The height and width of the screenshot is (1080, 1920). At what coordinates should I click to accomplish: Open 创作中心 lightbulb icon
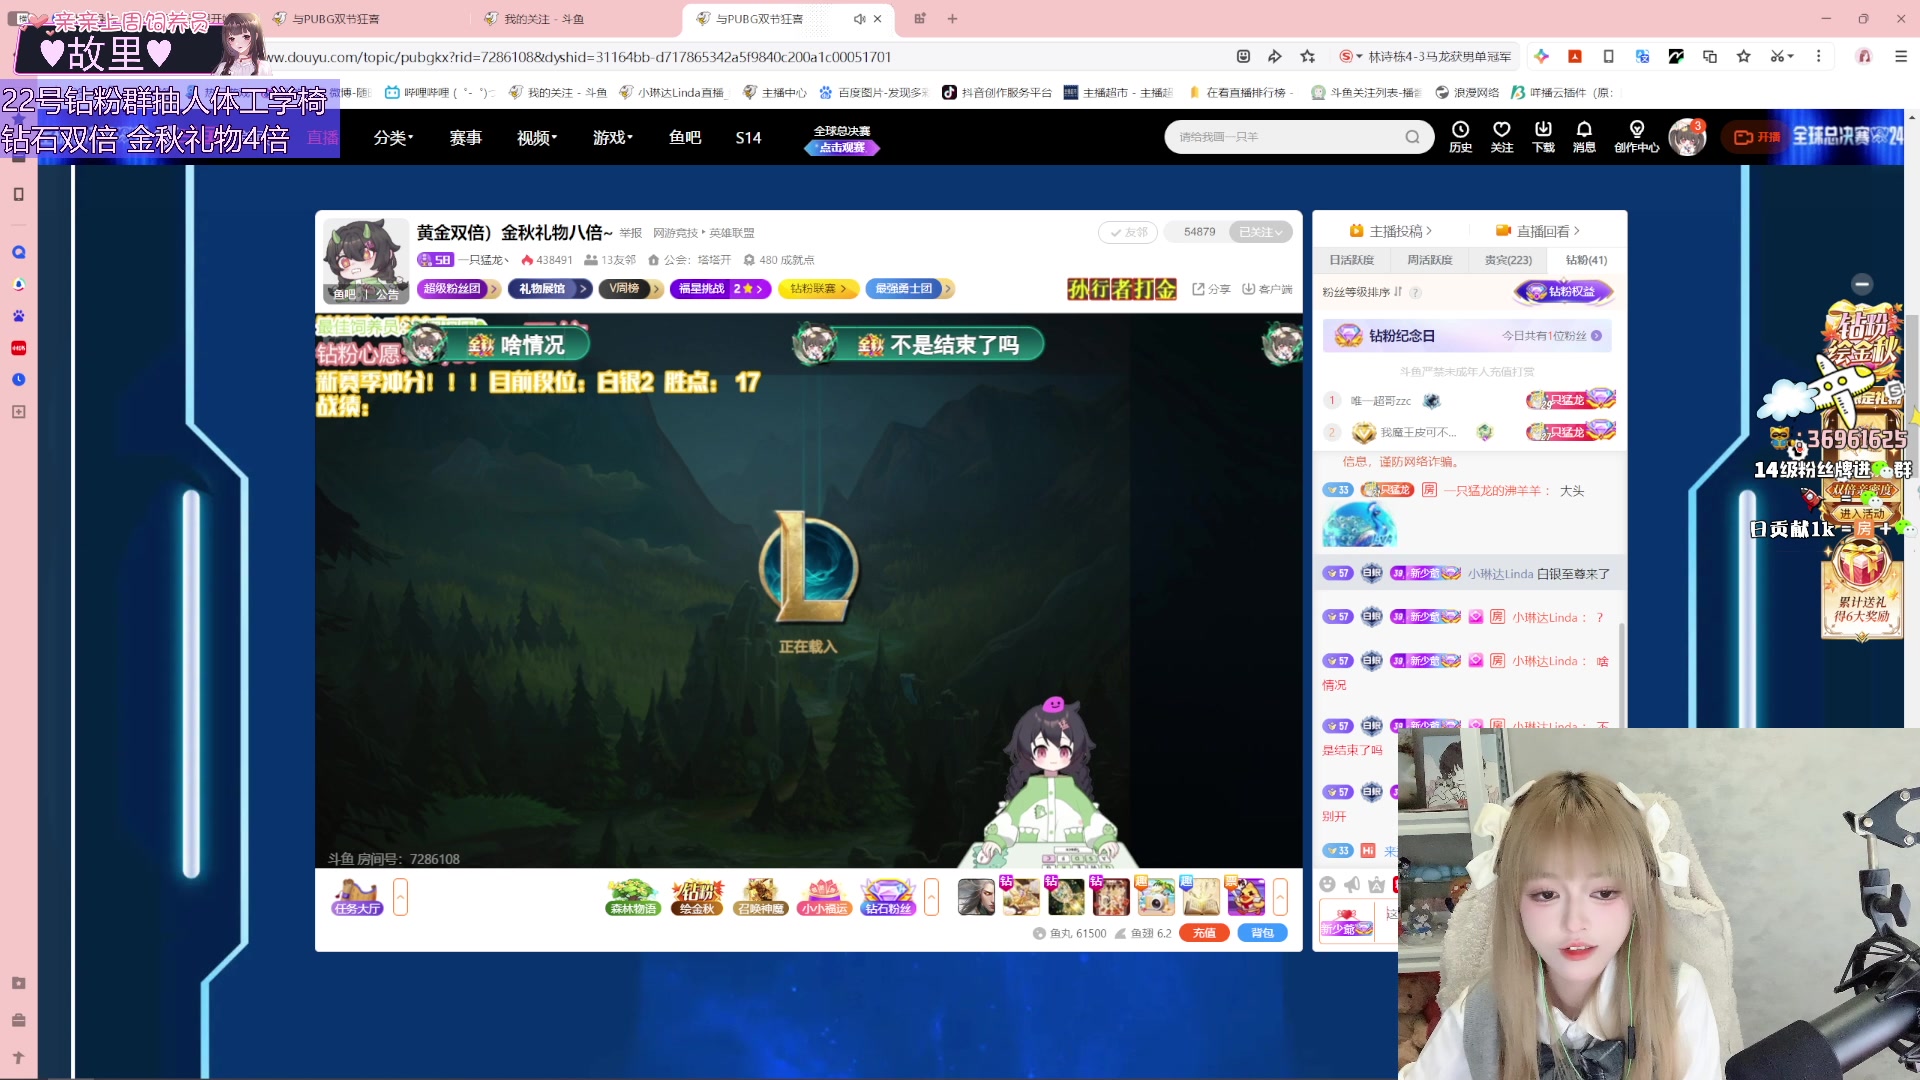[1637, 136]
